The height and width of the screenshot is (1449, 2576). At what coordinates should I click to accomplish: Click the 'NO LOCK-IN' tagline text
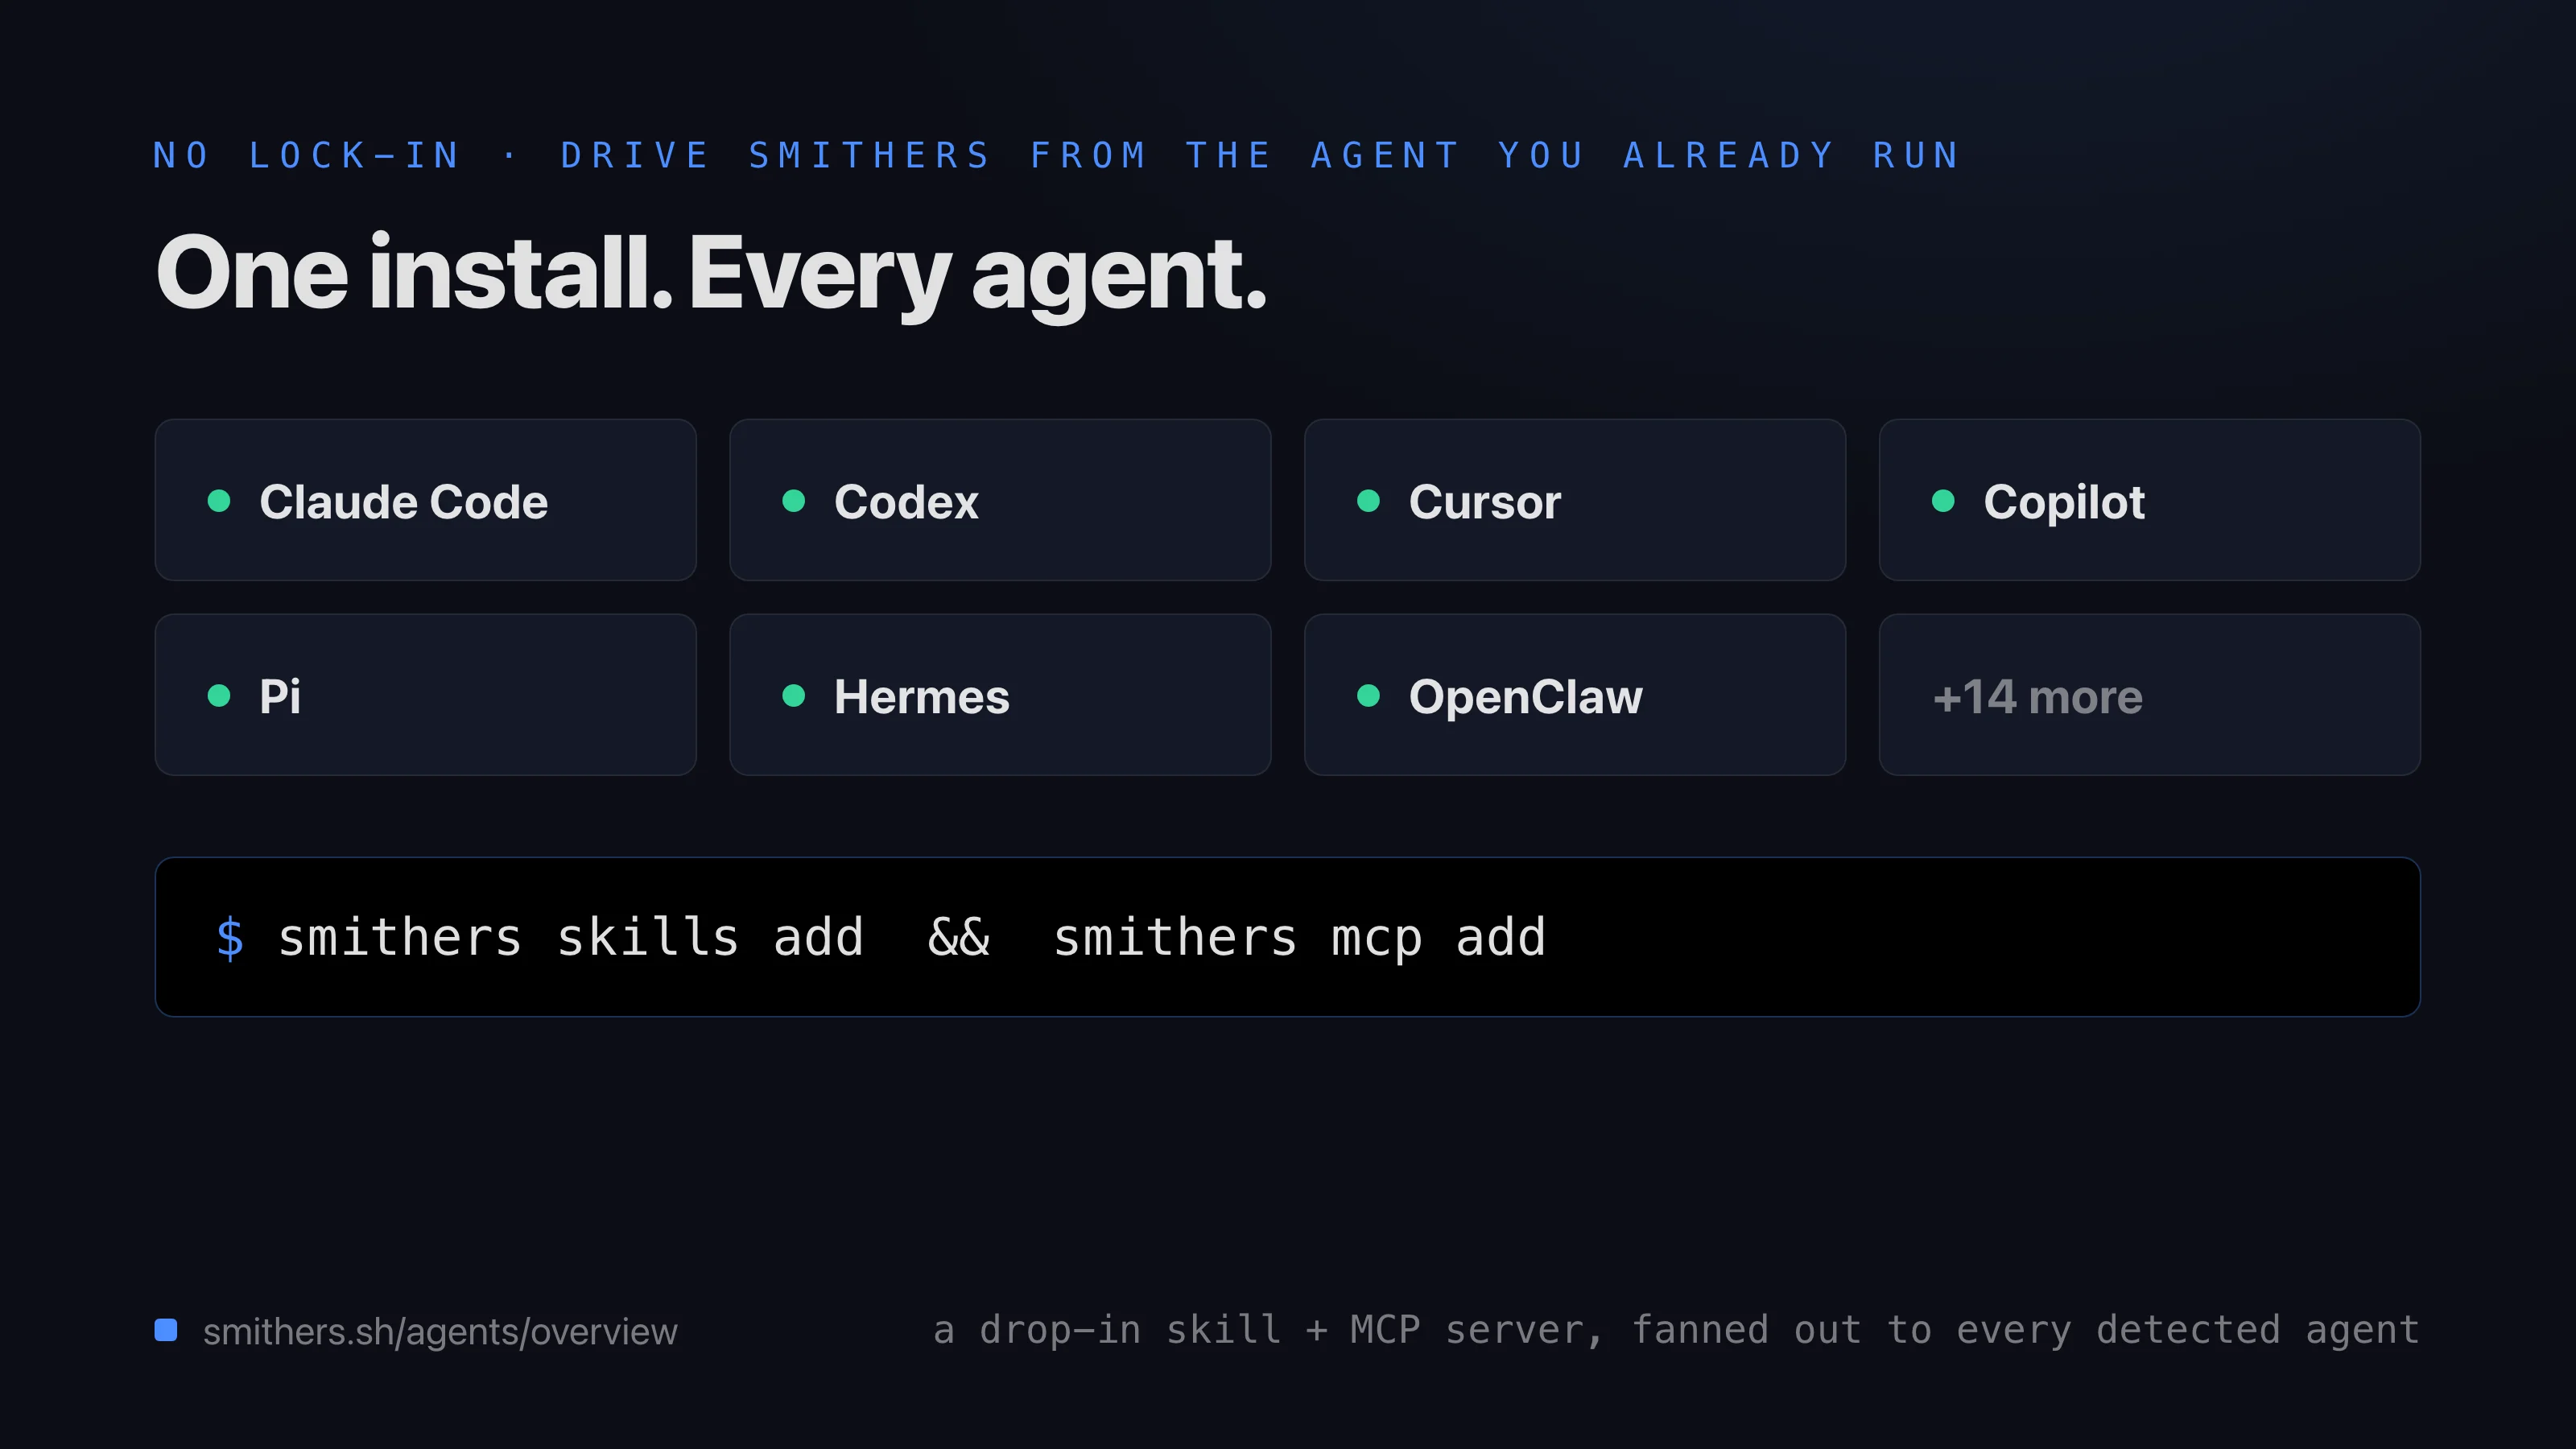(x=306, y=155)
